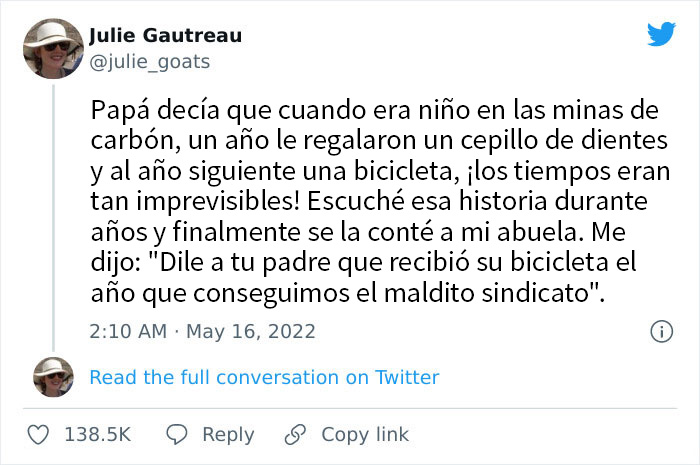Open the Julie Gautreau display name
700x465 pixels.
[165, 37]
